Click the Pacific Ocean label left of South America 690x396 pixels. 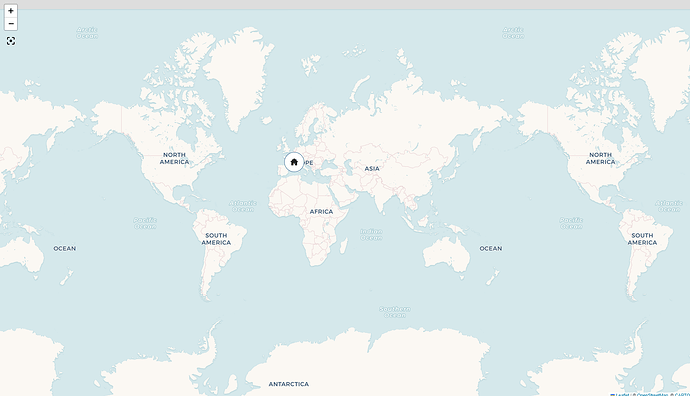[145, 223]
